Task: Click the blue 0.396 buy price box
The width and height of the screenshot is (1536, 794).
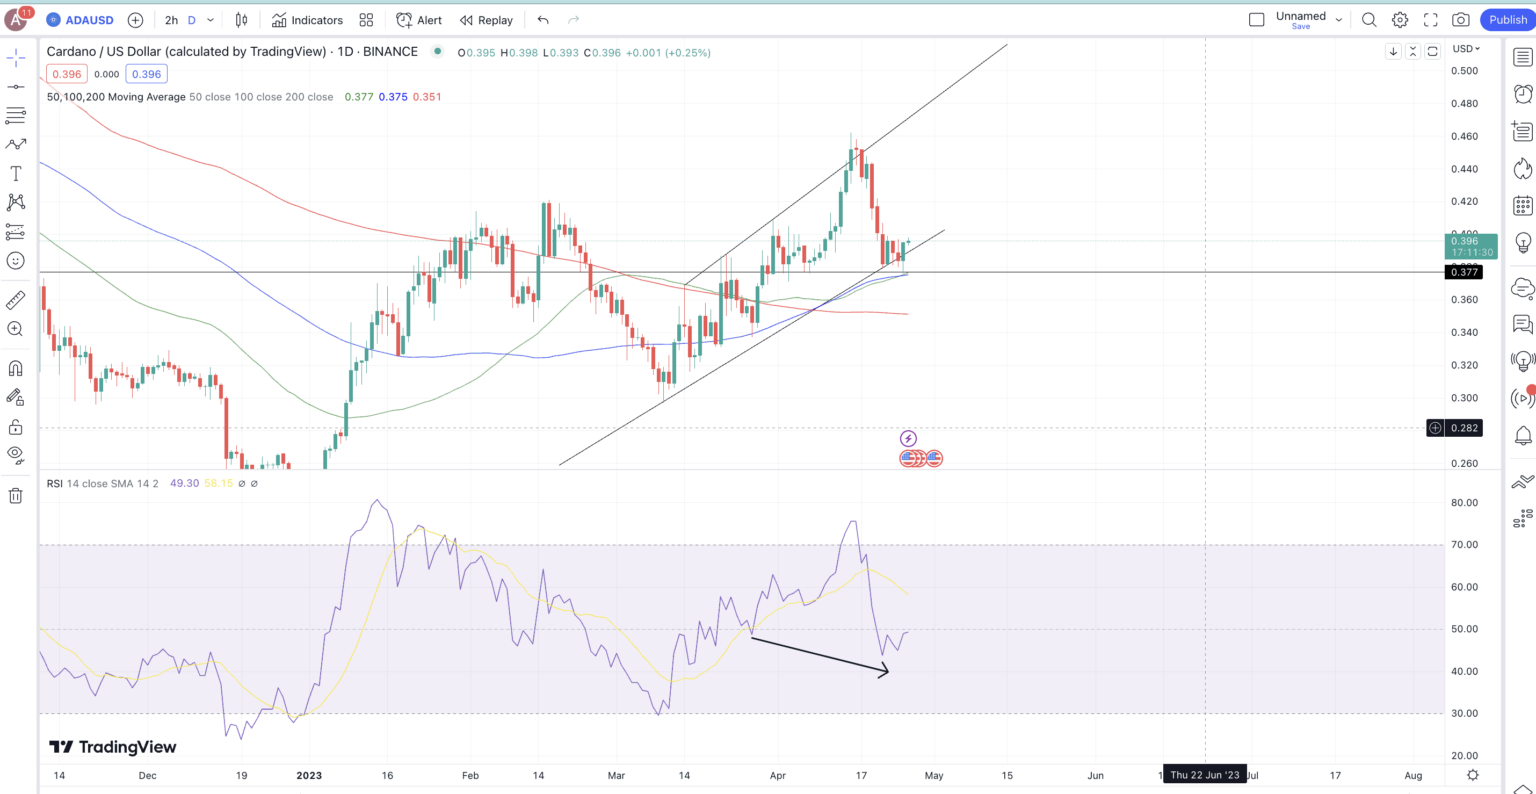Action: (x=146, y=74)
